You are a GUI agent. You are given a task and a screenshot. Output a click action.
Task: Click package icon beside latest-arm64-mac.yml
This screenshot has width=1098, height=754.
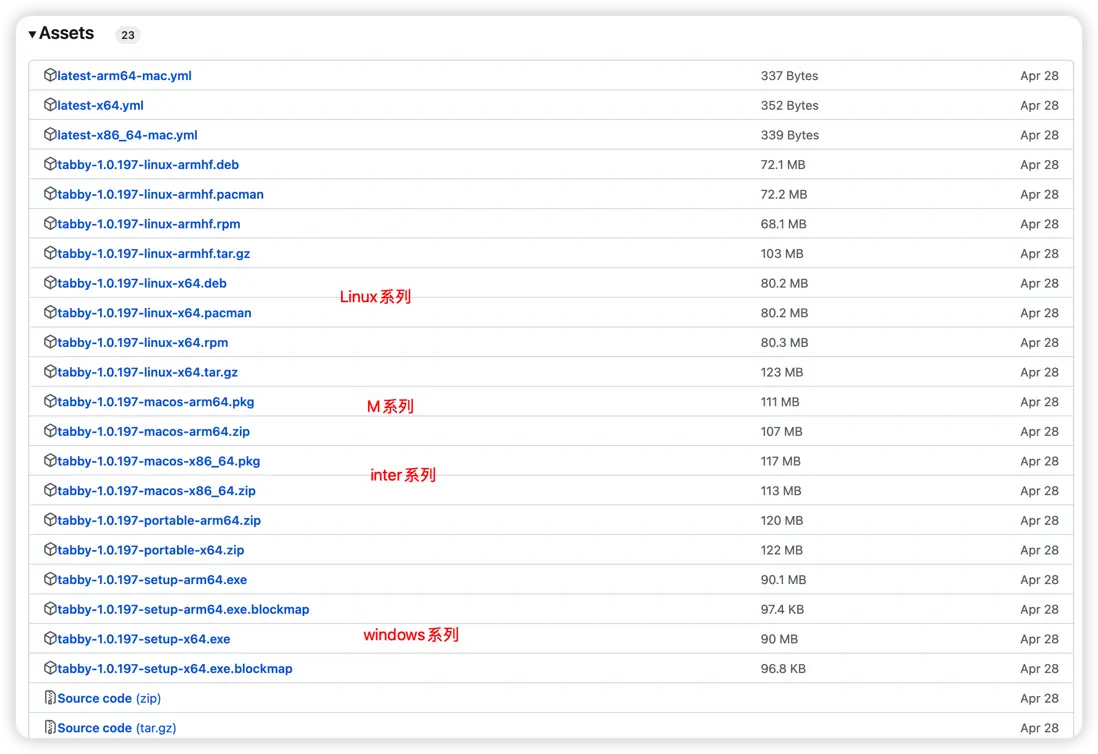pyautogui.click(x=50, y=75)
